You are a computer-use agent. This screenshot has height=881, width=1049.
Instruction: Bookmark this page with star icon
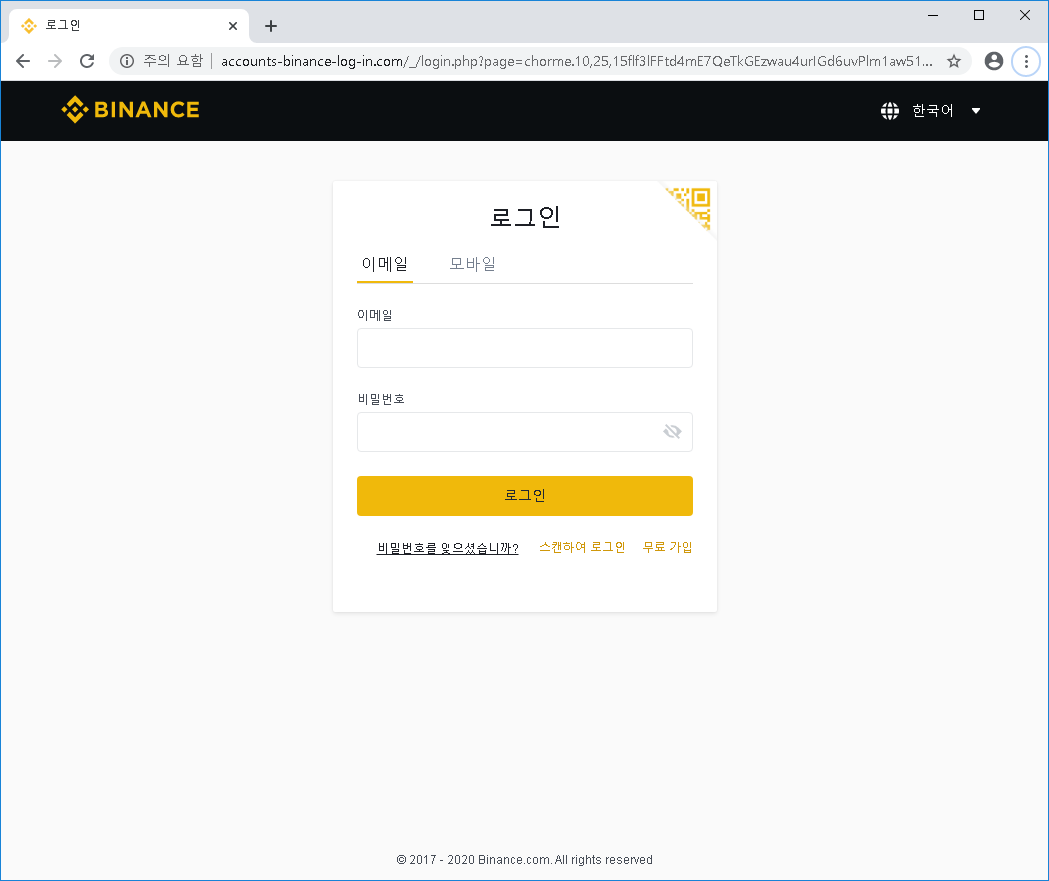pyautogui.click(x=954, y=62)
